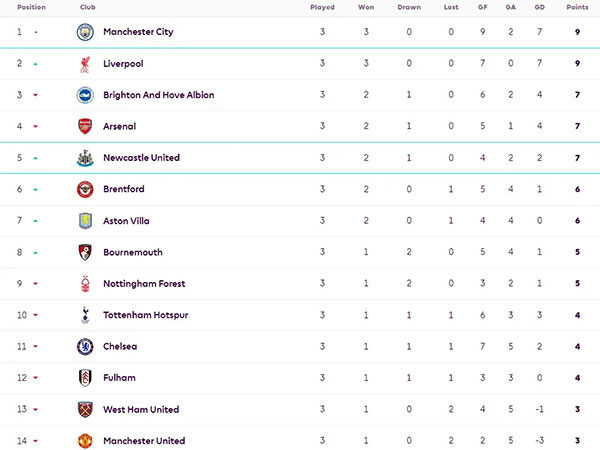Click the Liverpool club crest

[x=85, y=64]
